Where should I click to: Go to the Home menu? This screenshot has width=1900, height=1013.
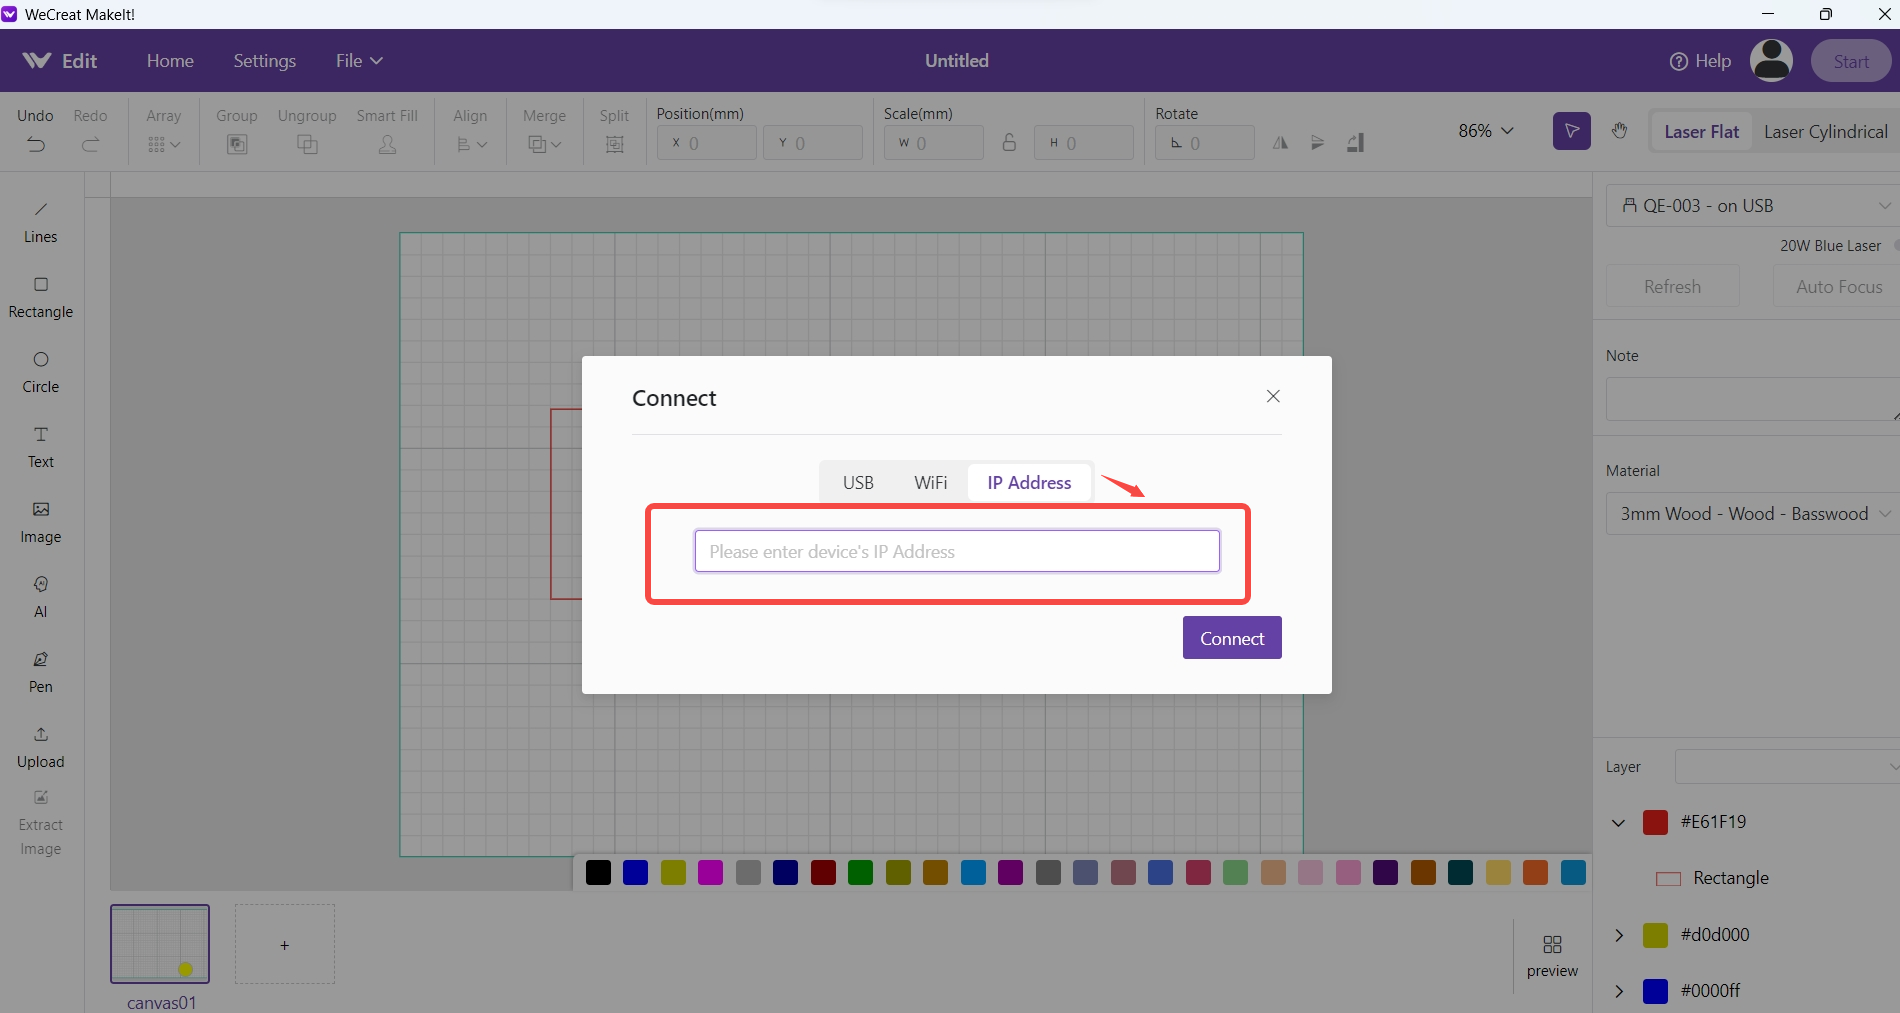(x=170, y=61)
